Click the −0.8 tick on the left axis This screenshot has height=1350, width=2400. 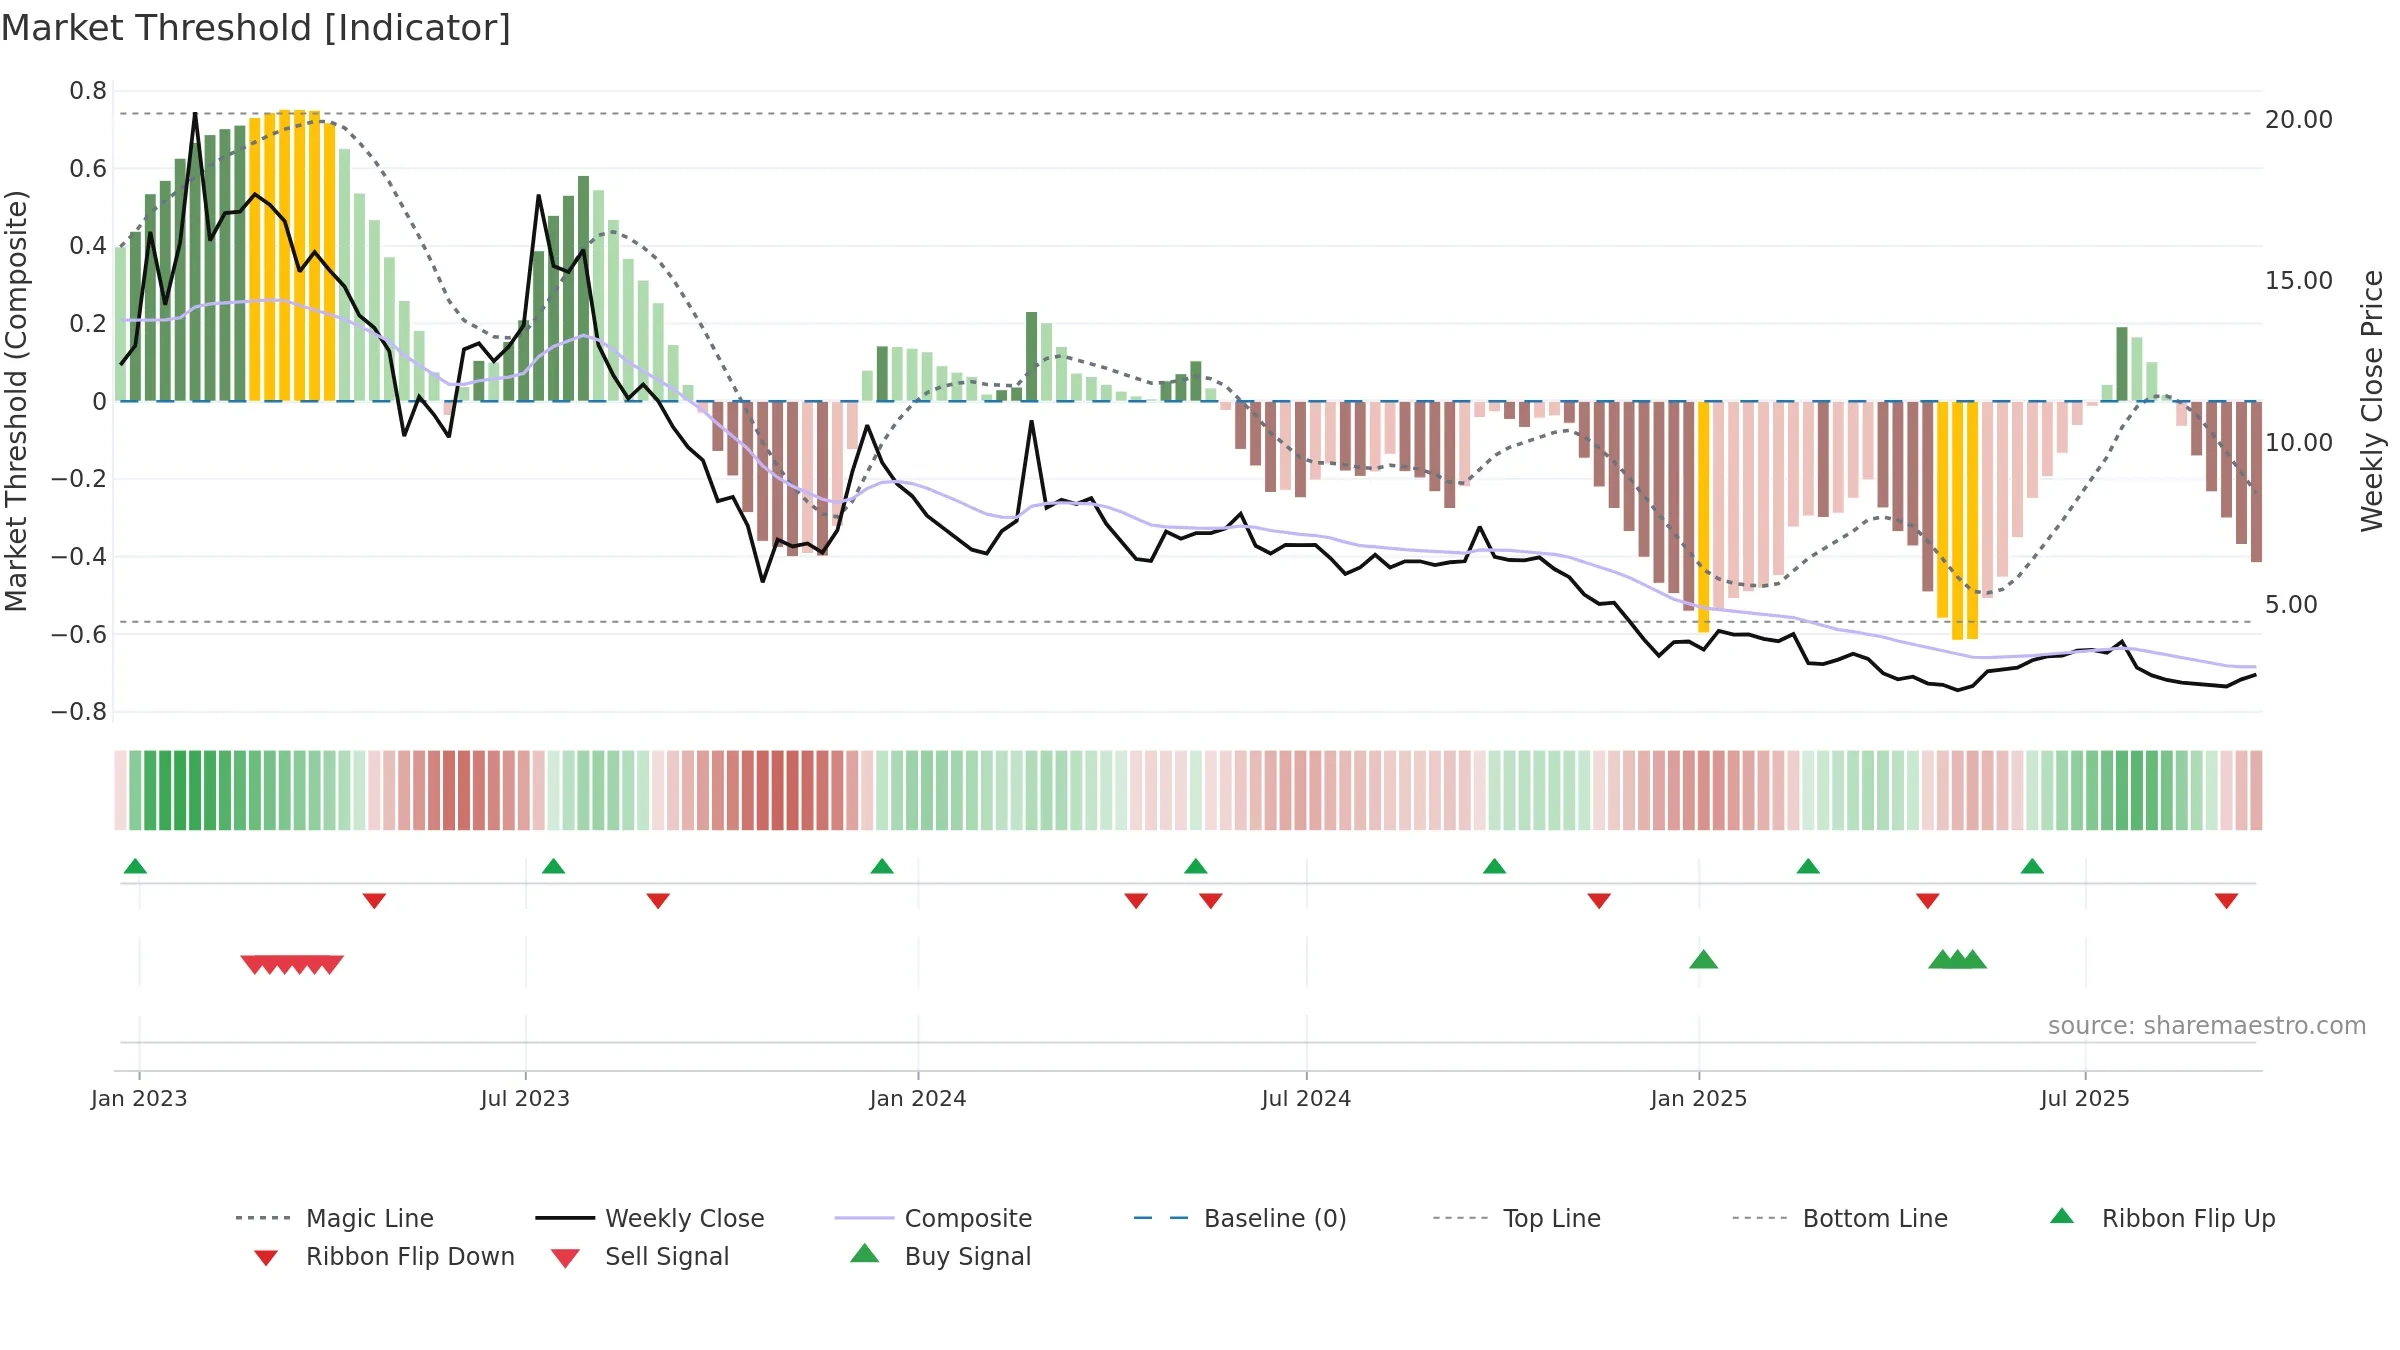(x=79, y=712)
